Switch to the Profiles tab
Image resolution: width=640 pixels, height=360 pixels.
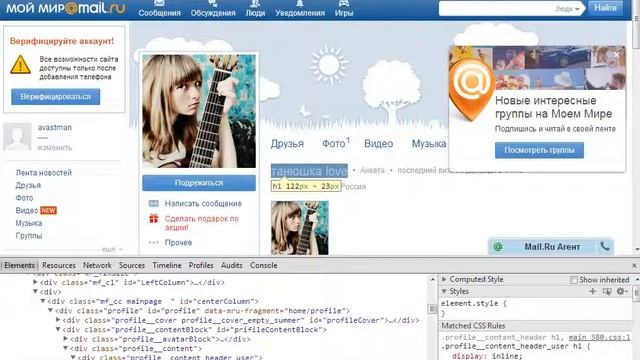pyautogui.click(x=201, y=265)
